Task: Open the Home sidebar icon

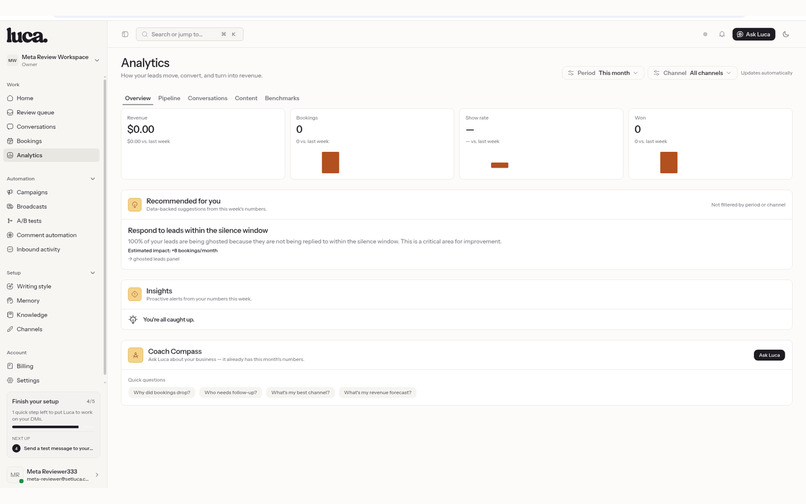Action: [x=10, y=98]
